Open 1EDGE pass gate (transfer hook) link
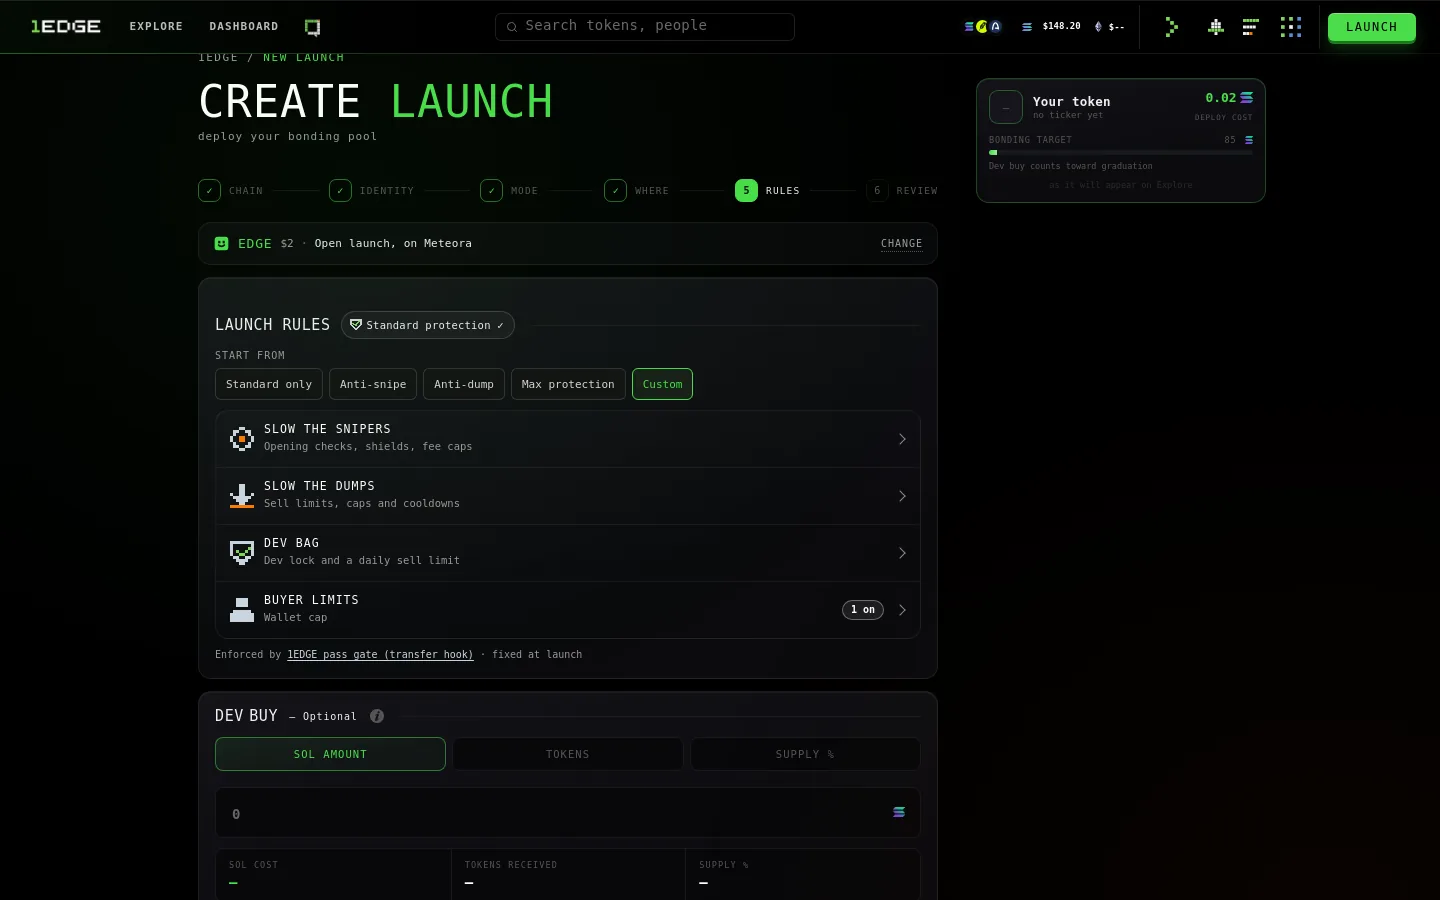 coord(380,654)
